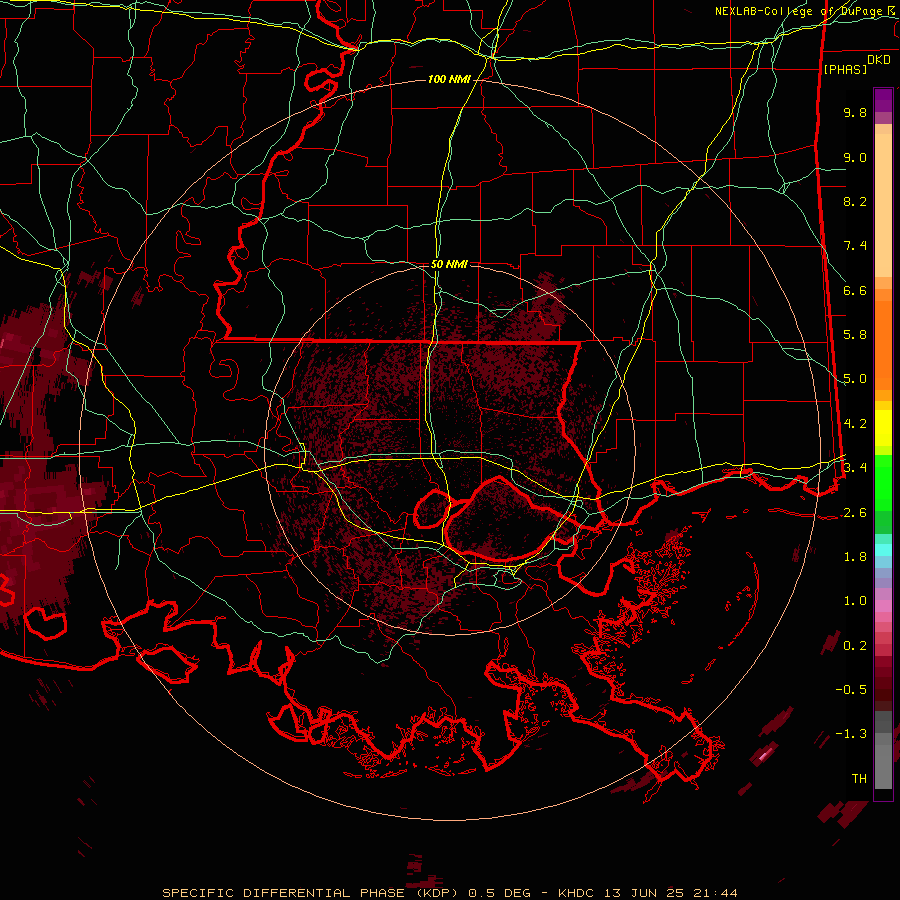Click the 50 NMI range ring label
Screen dimensions: 900x900
pyautogui.click(x=449, y=264)
